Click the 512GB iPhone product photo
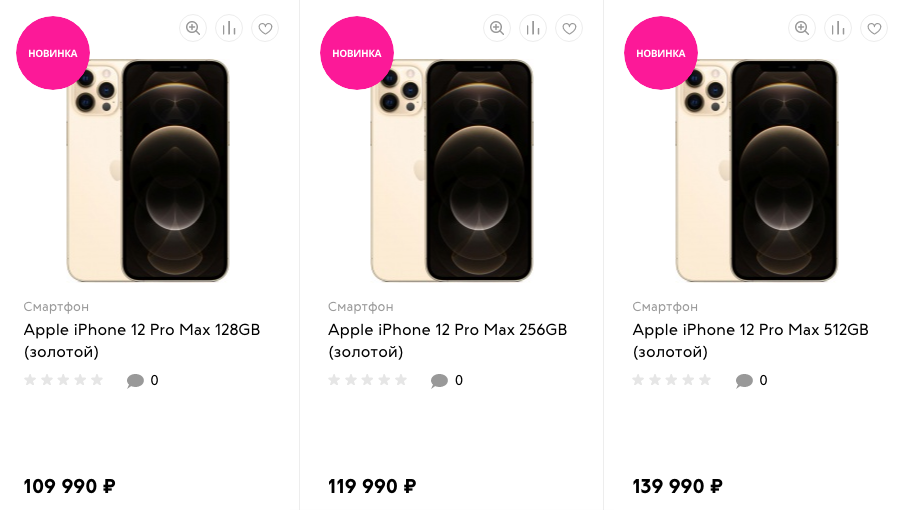The width and height of the screenshot is (899, 510). (757, 170)
